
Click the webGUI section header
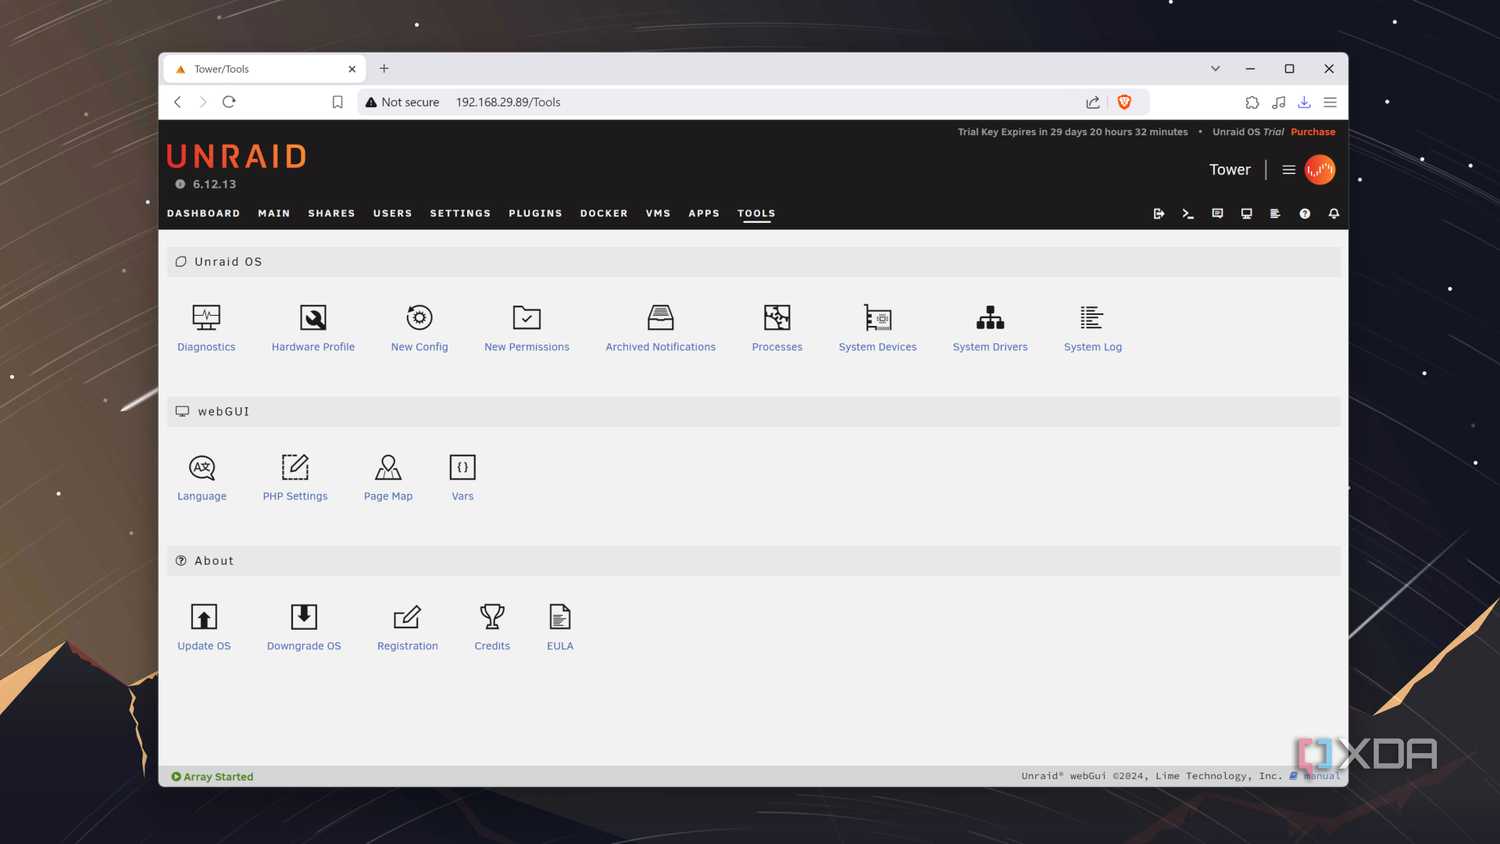754,411
